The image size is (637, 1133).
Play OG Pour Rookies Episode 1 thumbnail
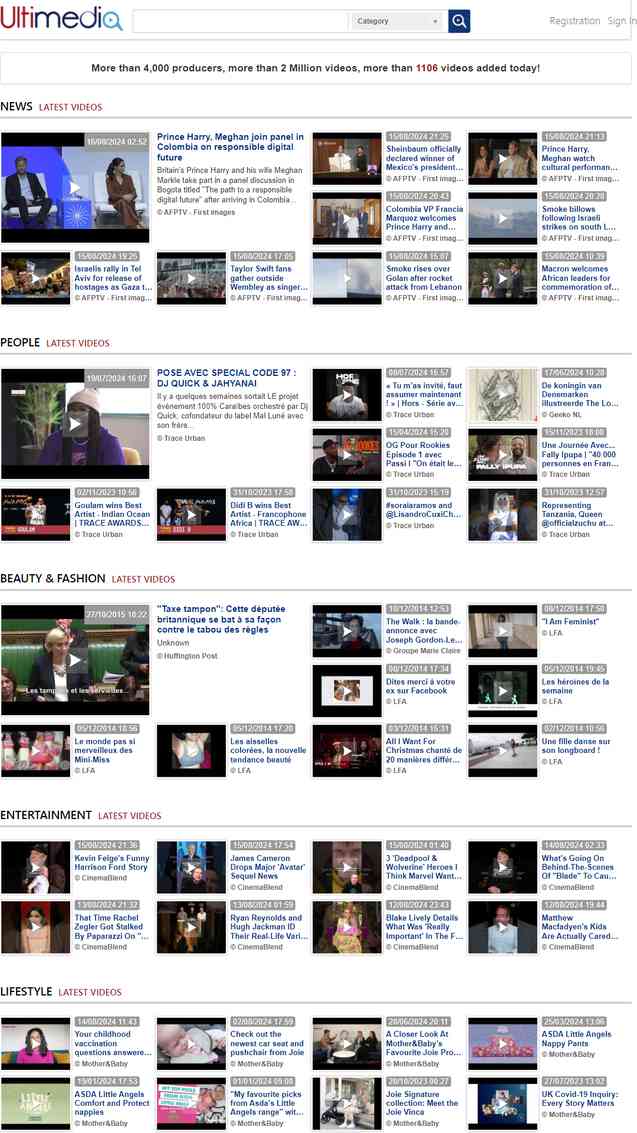pyautogui.click(x=347, y=455)
